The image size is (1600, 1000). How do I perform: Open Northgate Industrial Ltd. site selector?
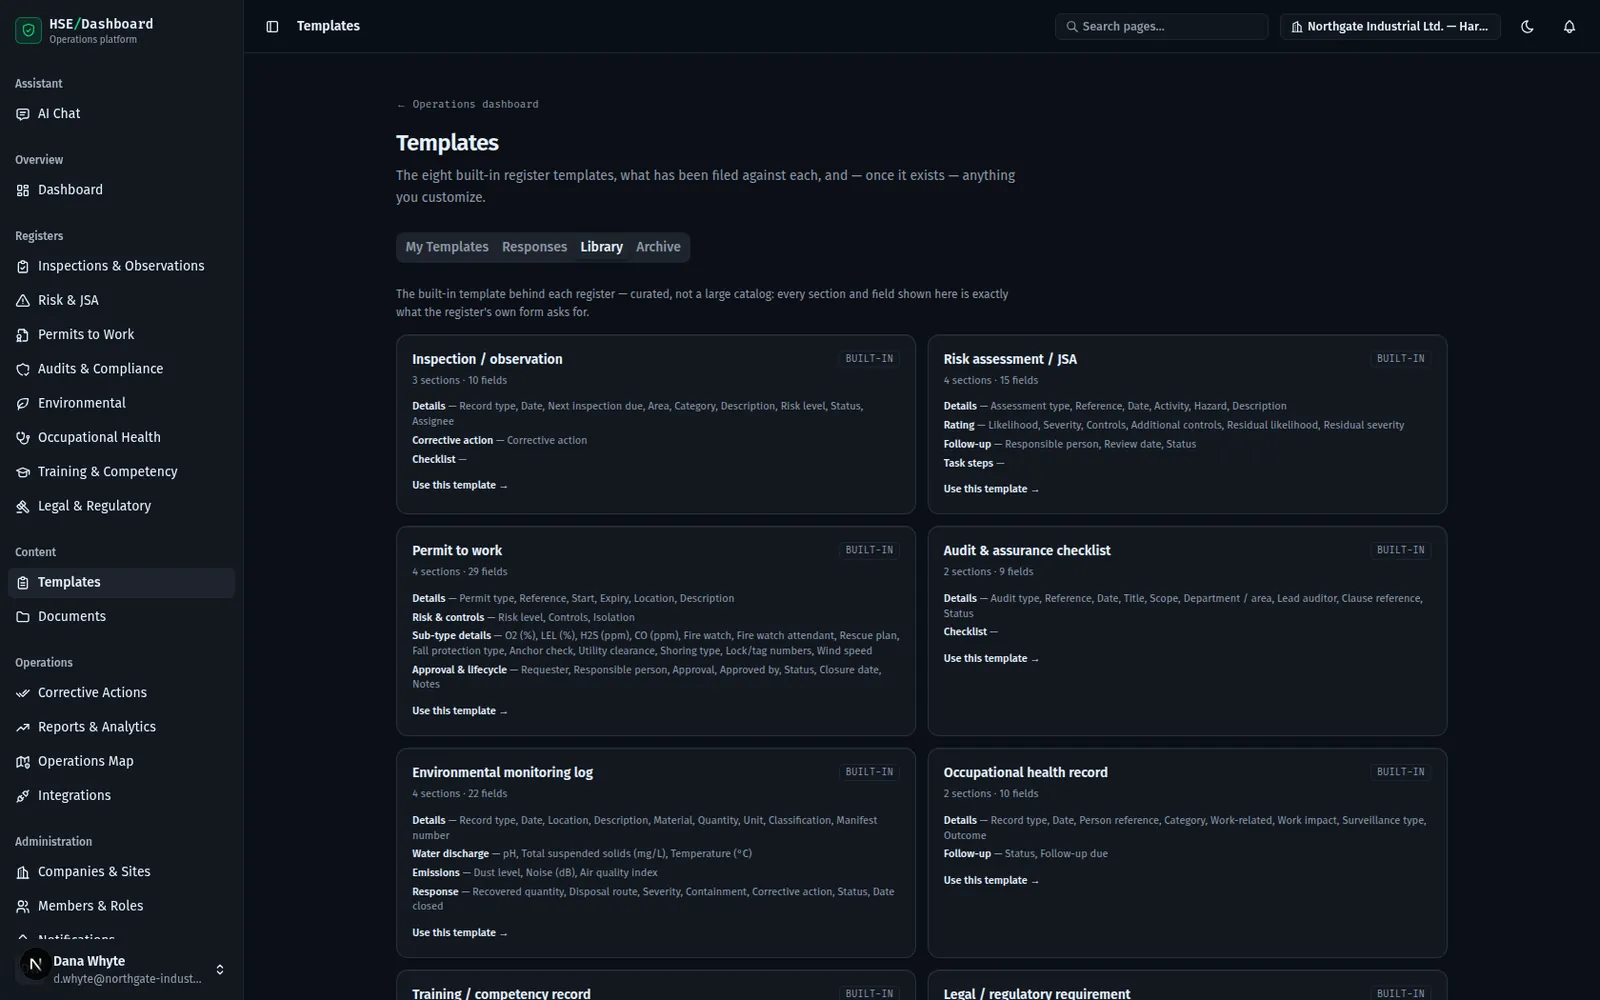pyautogui.click(x=1390, y=27)
